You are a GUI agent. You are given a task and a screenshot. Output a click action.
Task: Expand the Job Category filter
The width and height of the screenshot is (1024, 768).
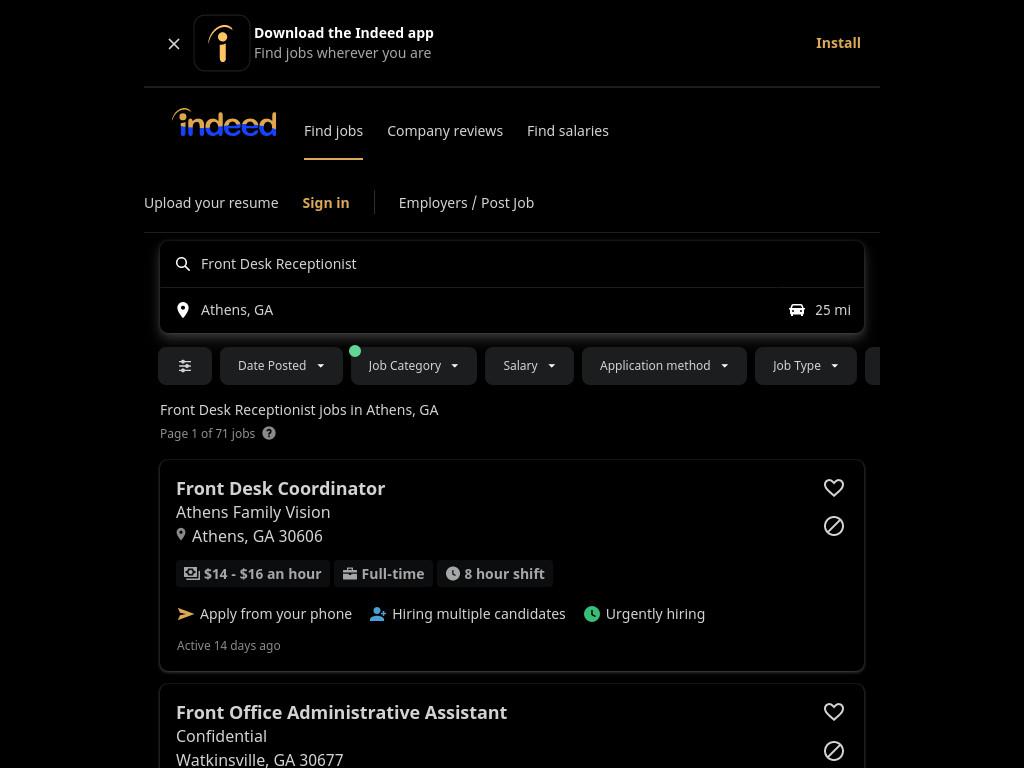tap(414, 366)
